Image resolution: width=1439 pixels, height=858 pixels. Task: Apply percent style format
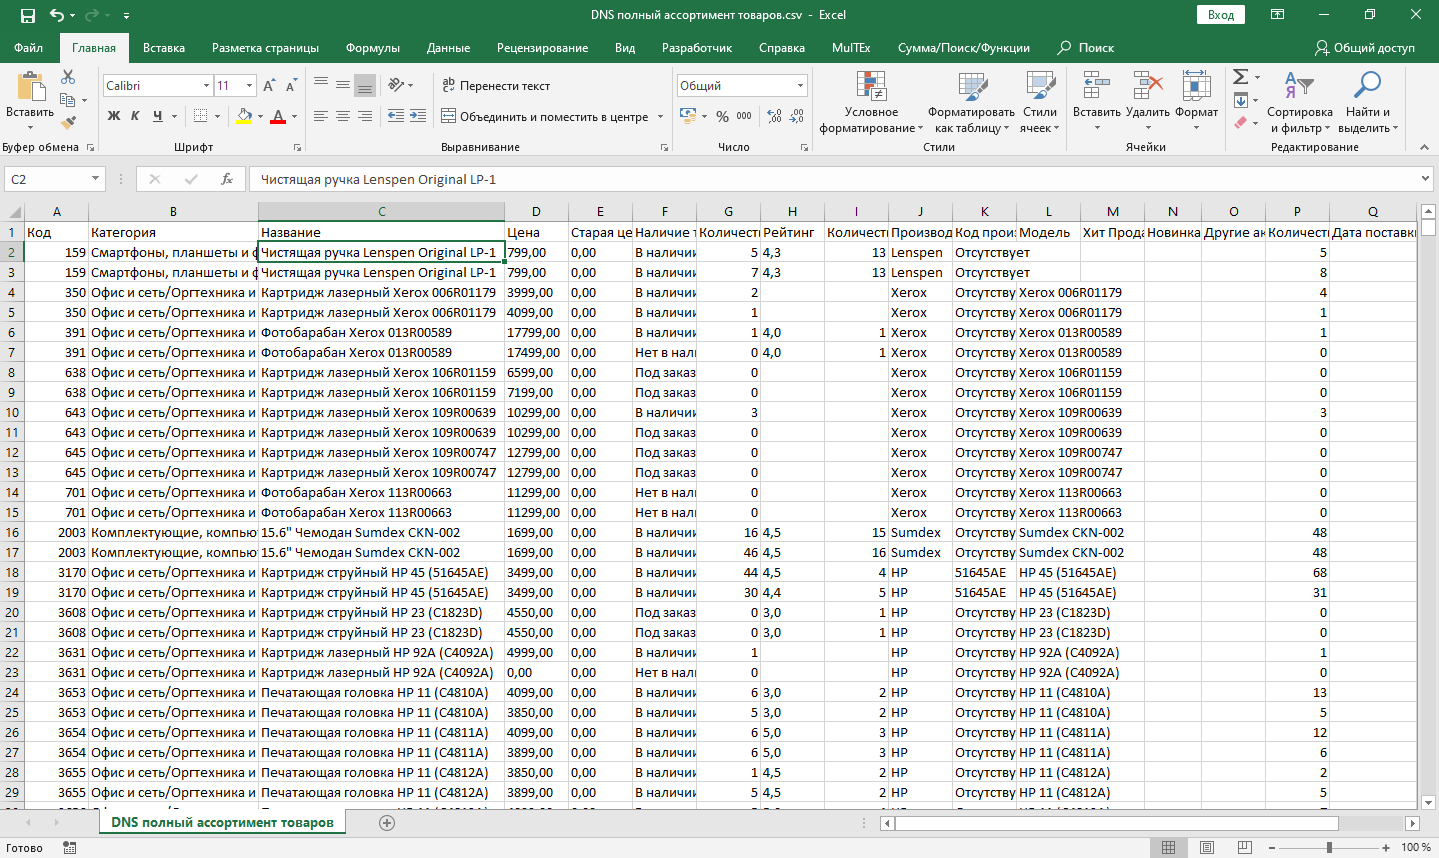point(722,116)
